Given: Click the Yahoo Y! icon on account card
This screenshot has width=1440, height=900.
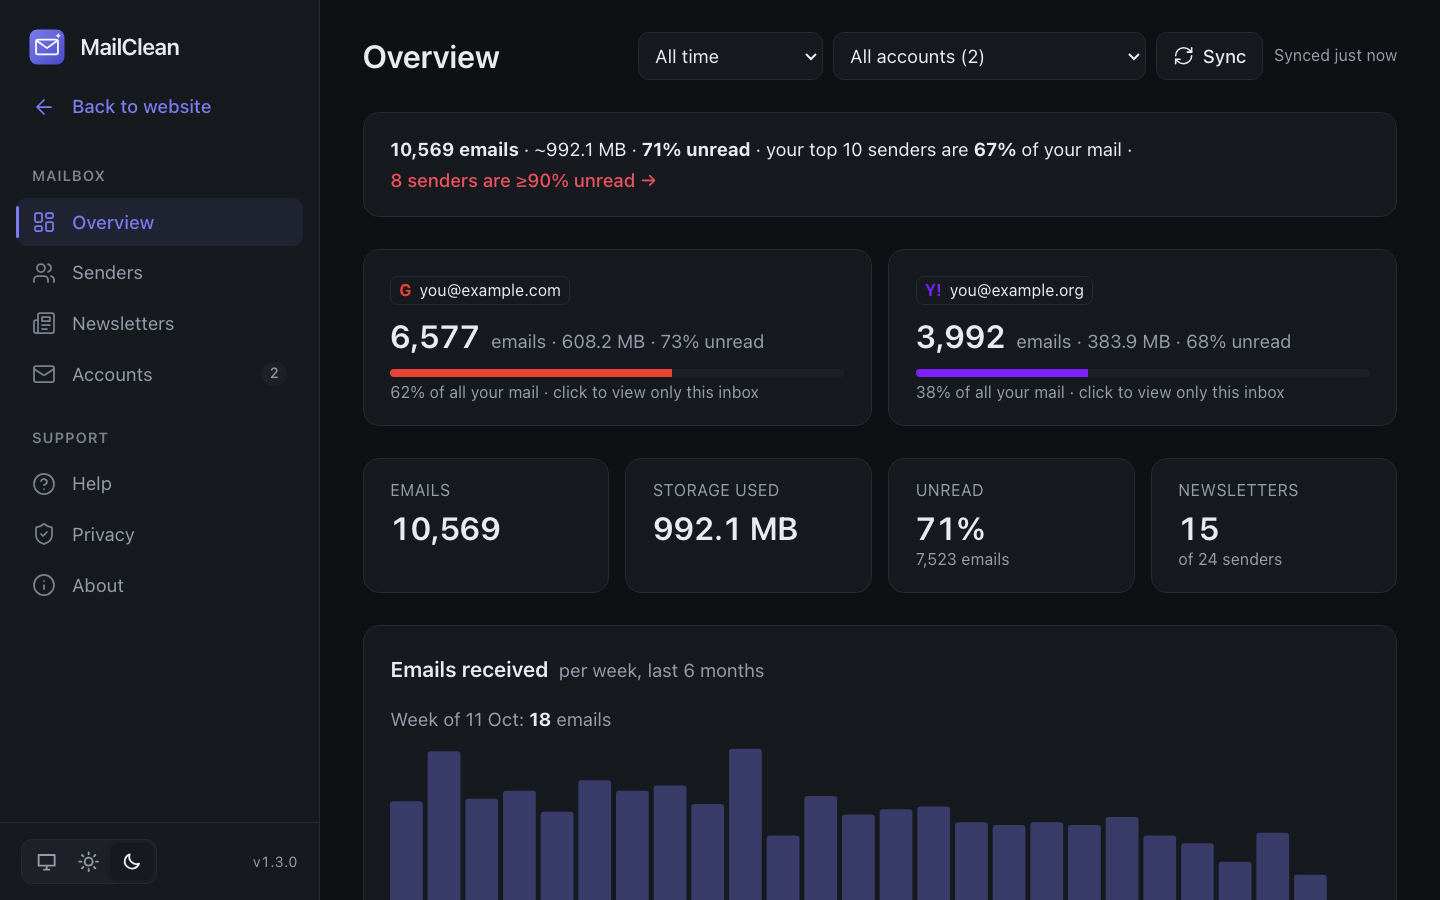Looking at the screenshot, I should click(933, 290).
